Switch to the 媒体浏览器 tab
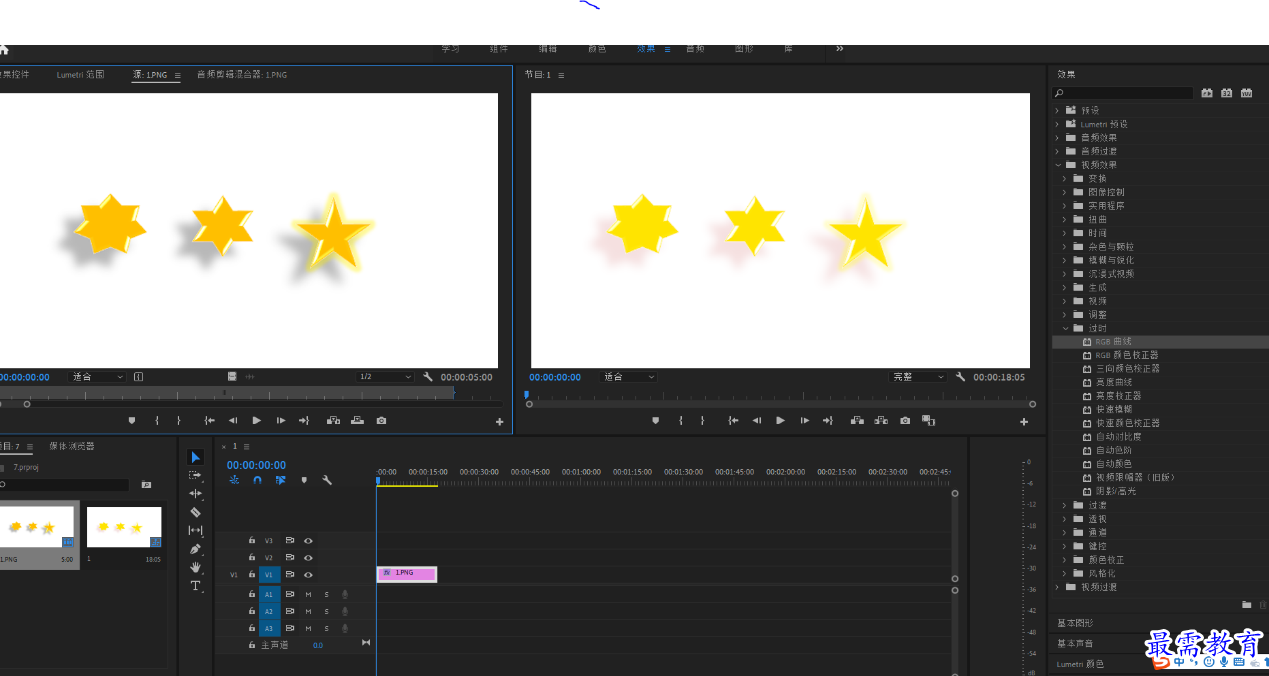Screen dimensions: 1269x676 pyautogui.click(x=72, y=446)
